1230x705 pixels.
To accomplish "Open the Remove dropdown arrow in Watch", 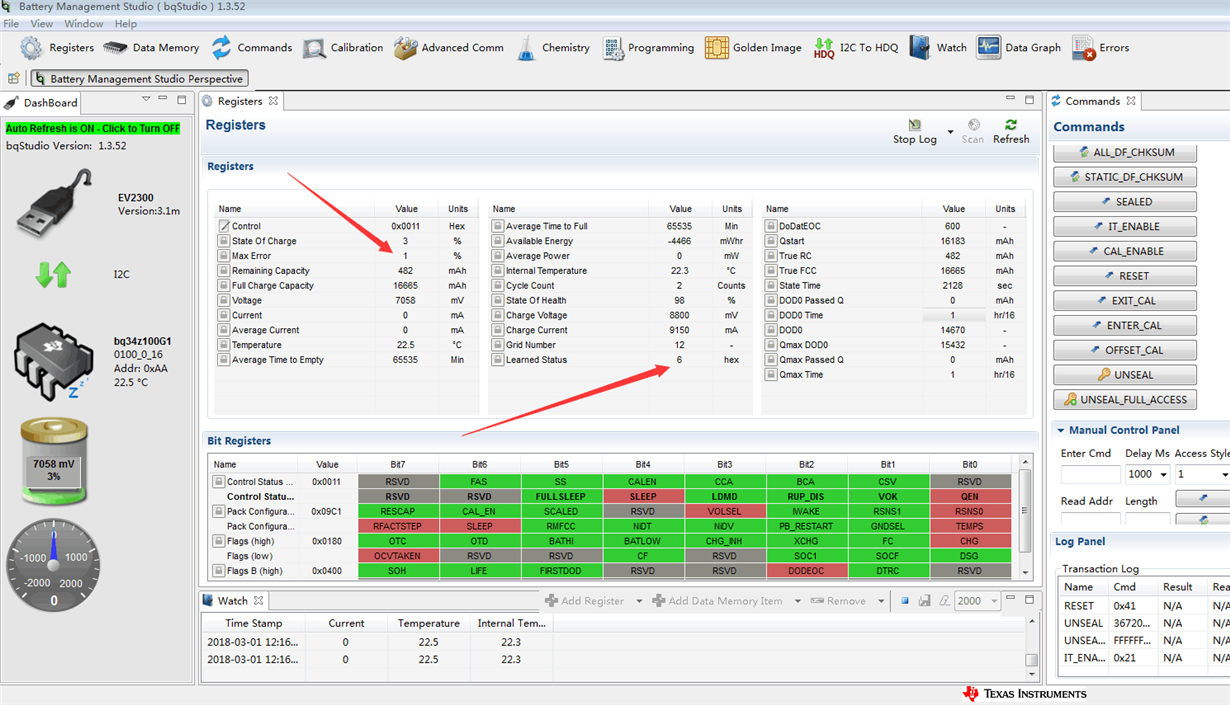I will 881,601.
